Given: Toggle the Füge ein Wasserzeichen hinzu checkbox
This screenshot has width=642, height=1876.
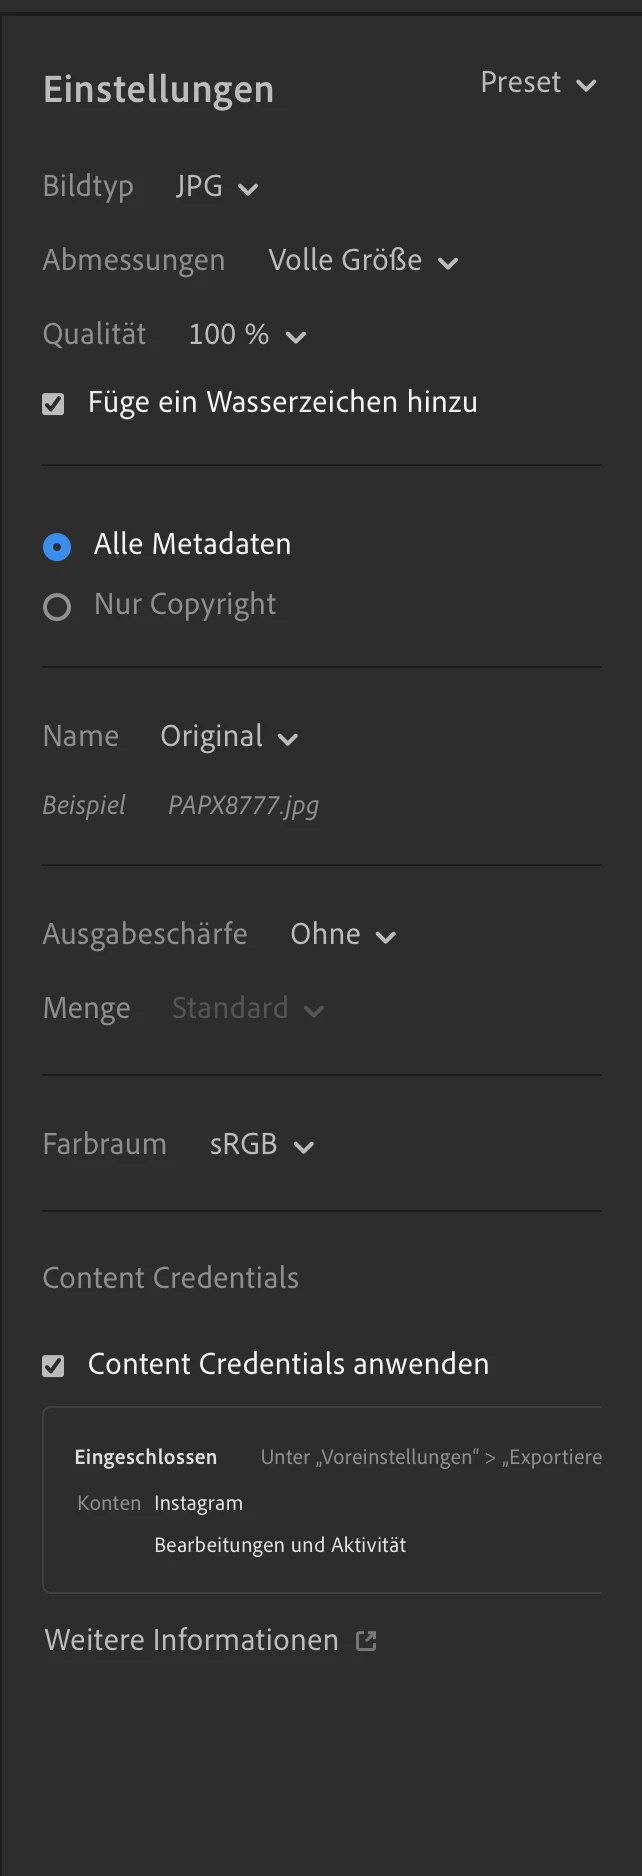Looking at the screenshot, I should click(53, 404).
